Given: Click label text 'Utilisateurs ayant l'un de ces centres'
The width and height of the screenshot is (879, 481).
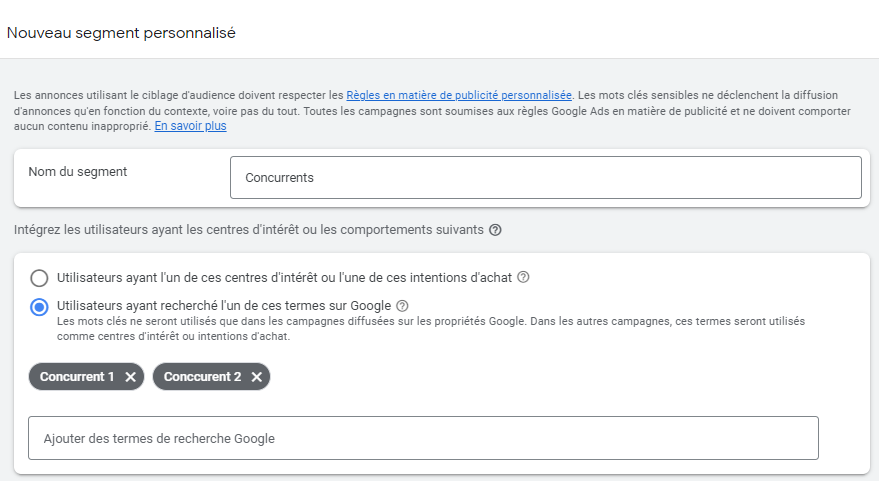Looking at the screenshot, I should [284, 277].
